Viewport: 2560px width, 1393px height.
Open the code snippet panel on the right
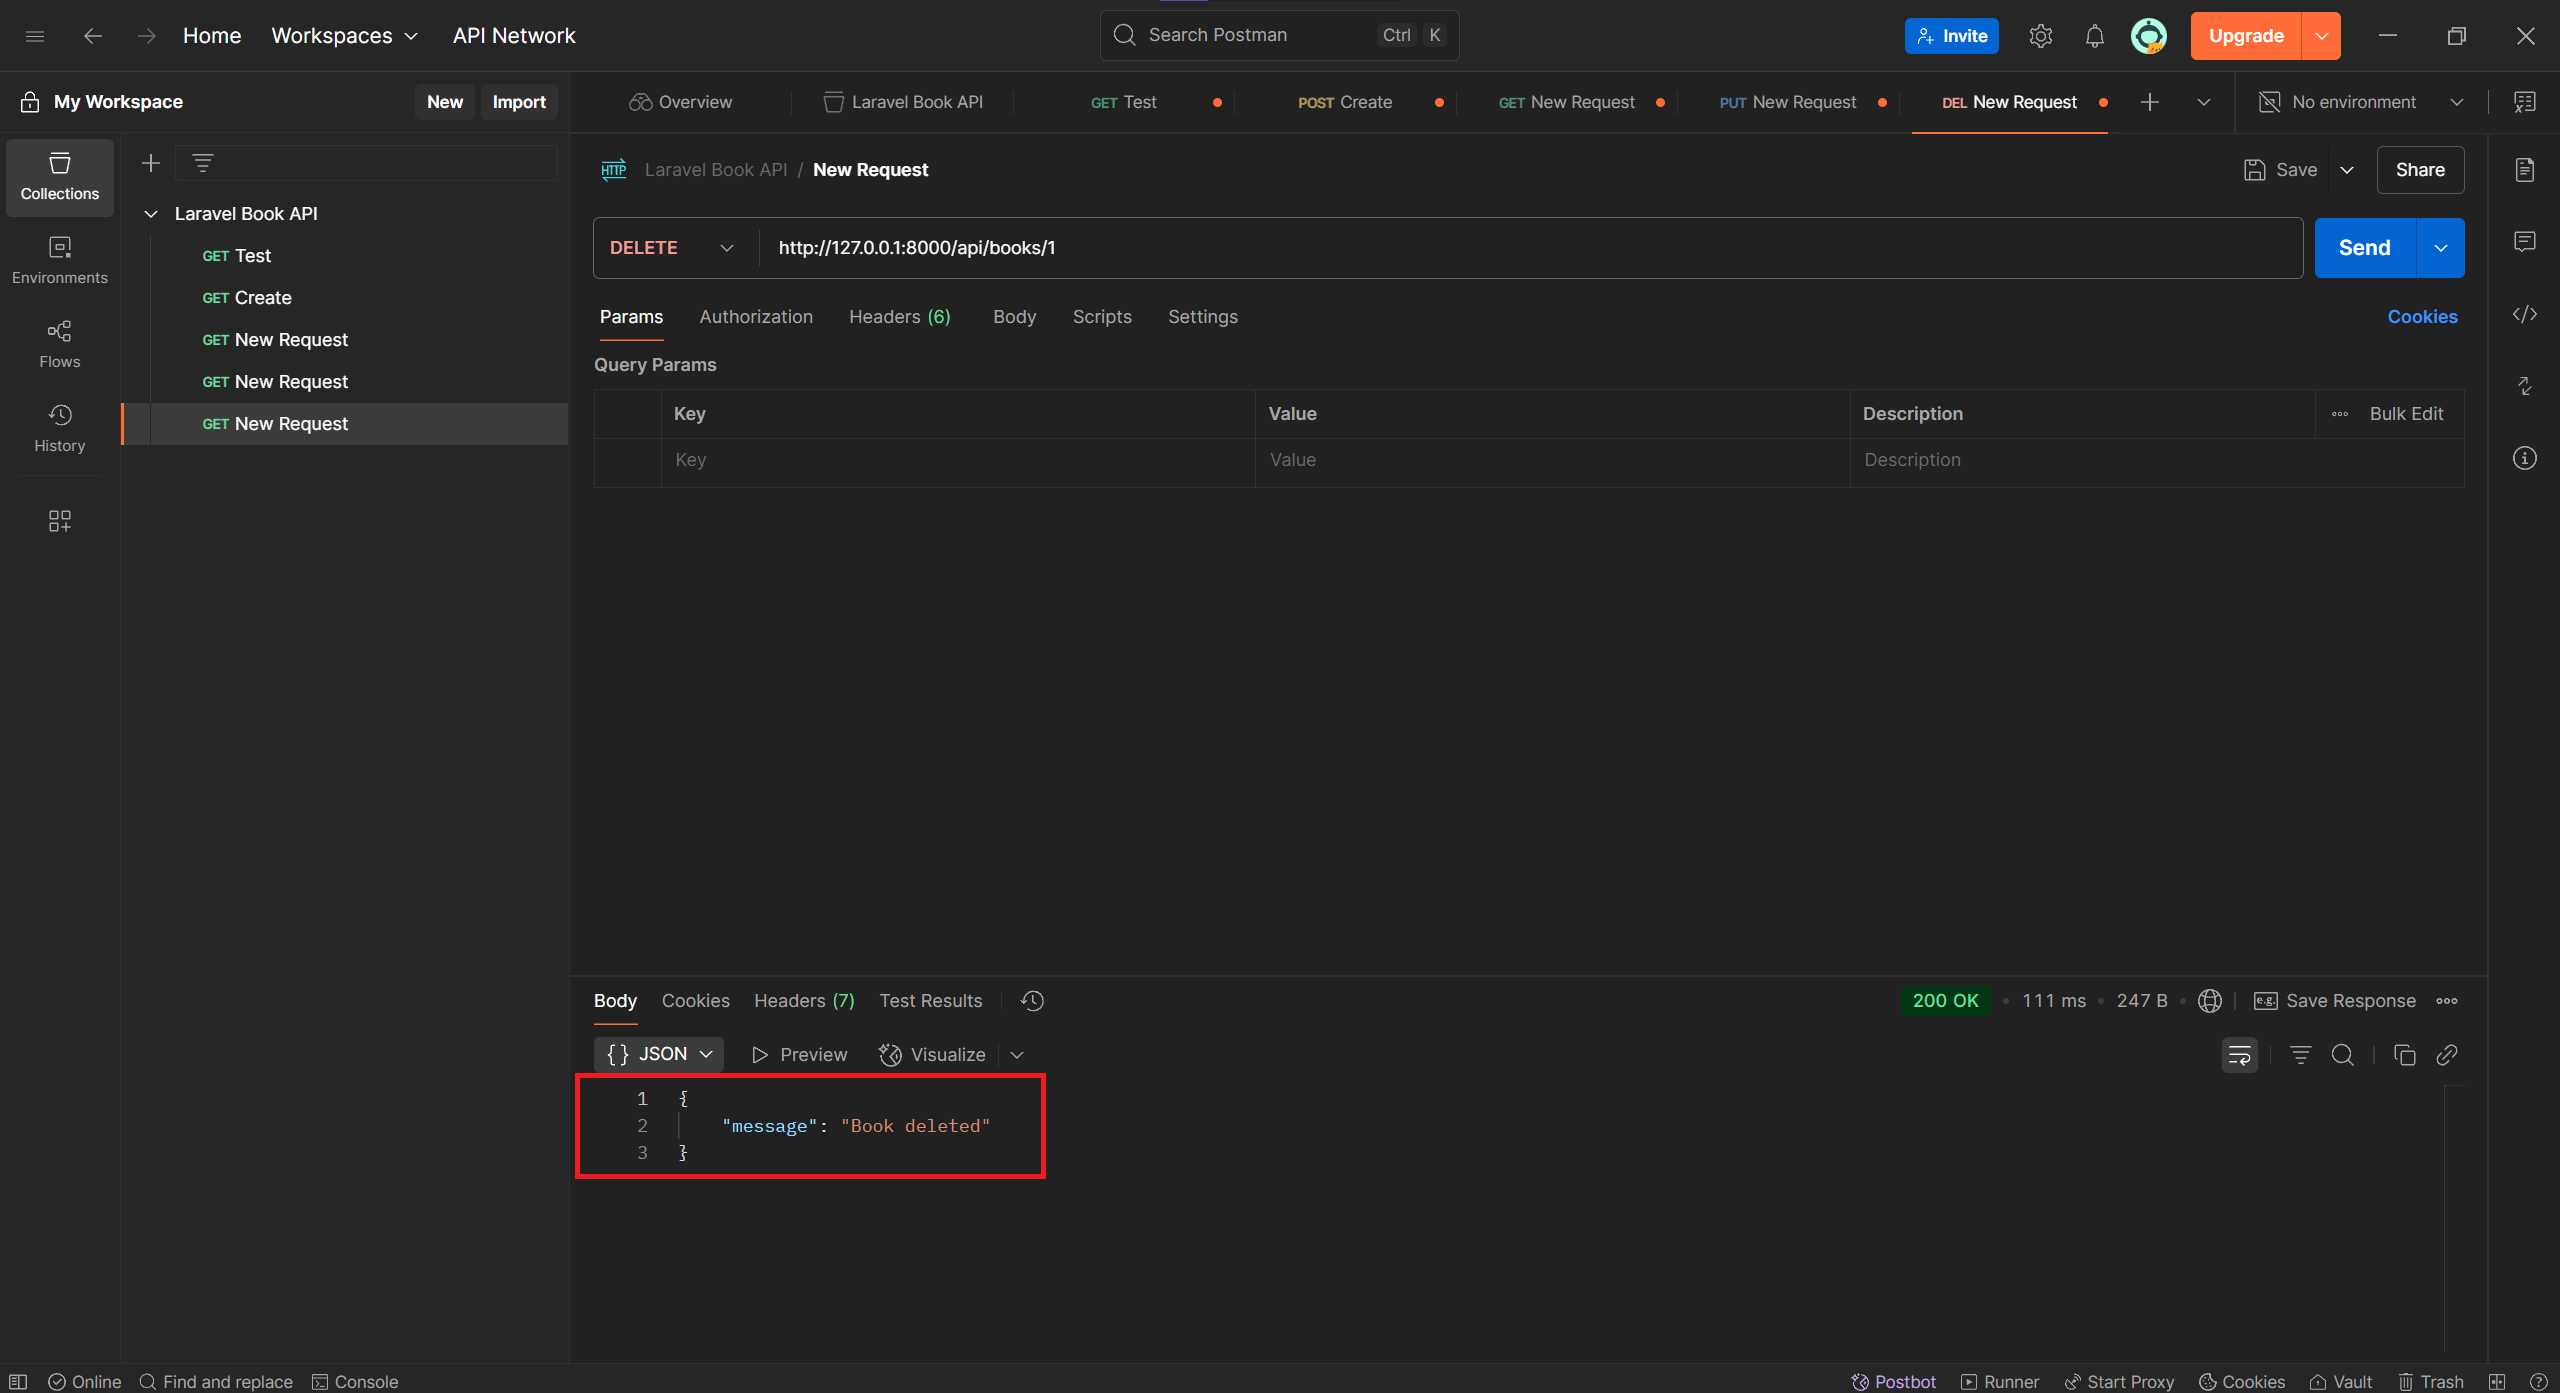pyautogui.click(x=2524, y=314)
